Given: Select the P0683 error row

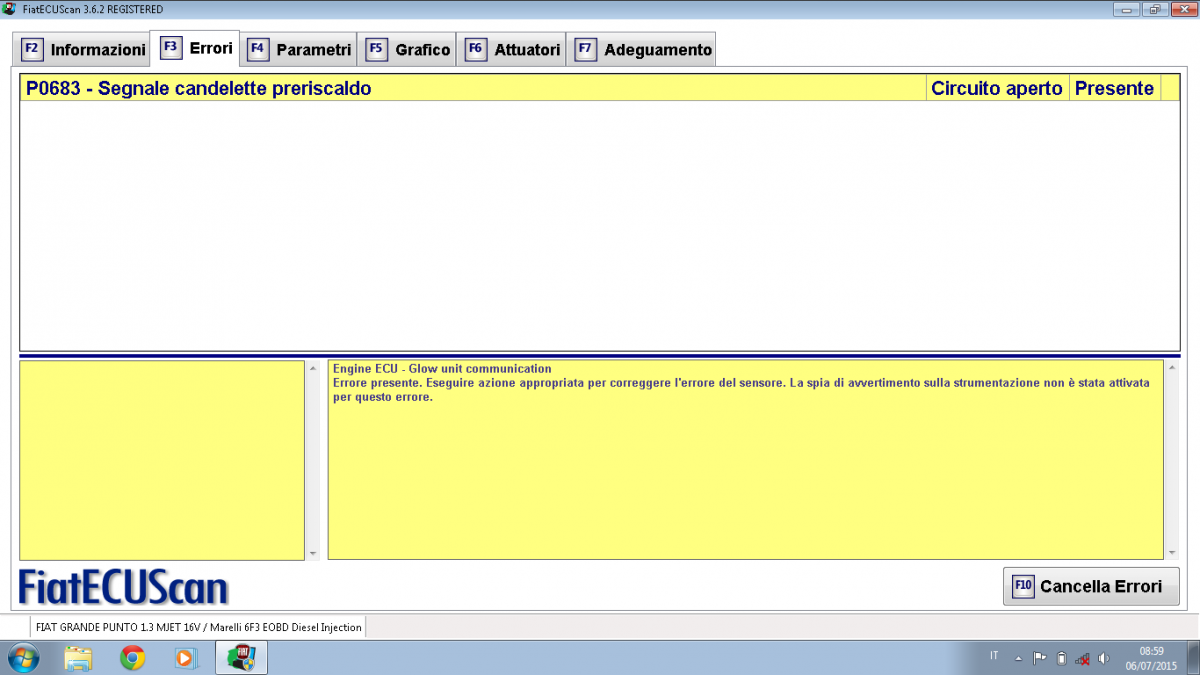Looking at the screenshot, I should pos(599,88).
